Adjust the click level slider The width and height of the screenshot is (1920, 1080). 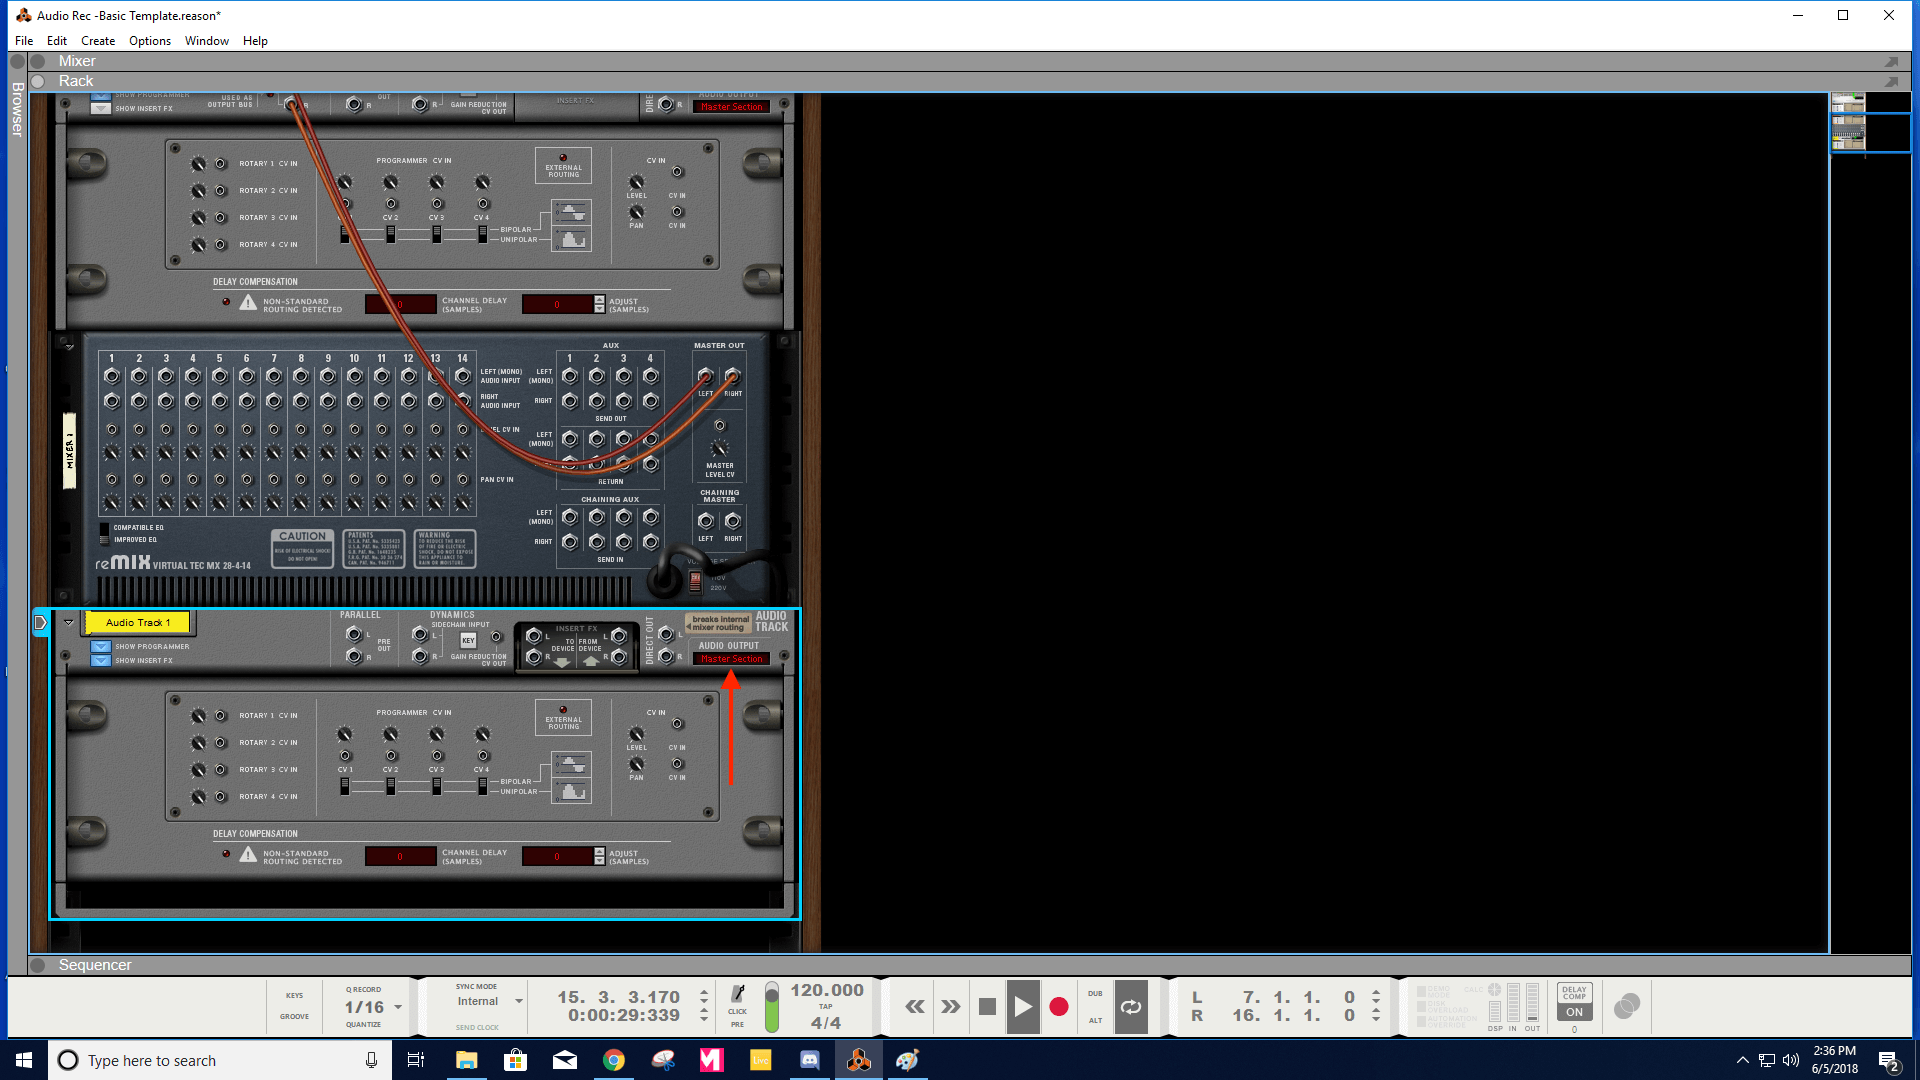(771, 1007)
